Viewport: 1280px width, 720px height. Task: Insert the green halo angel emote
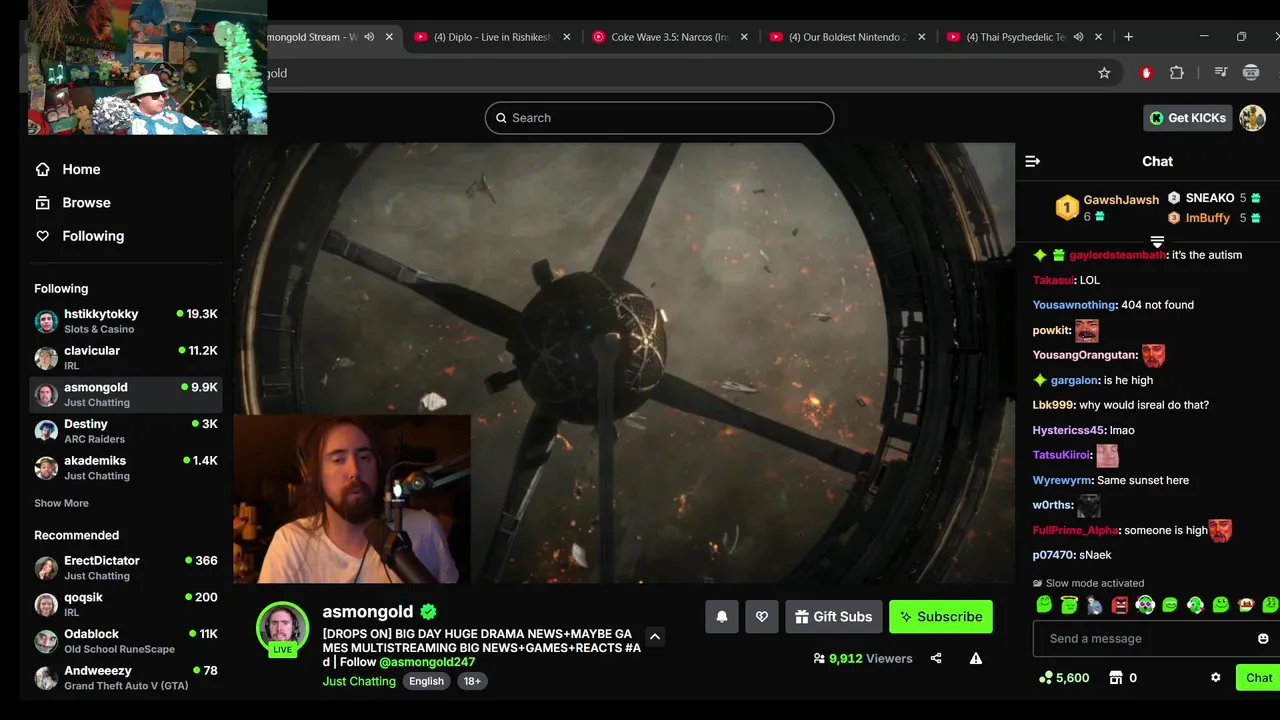click(x=1069, y=605)
